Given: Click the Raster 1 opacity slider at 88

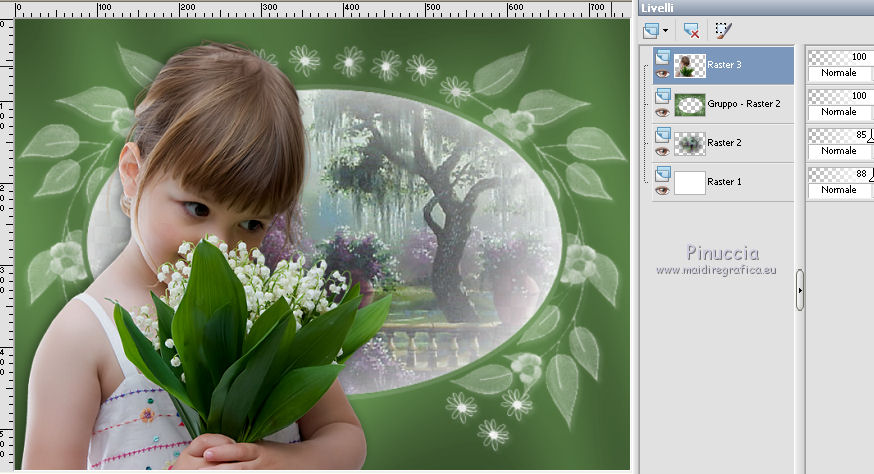Looking at the screenshot, I should click(x=841, y=174).
